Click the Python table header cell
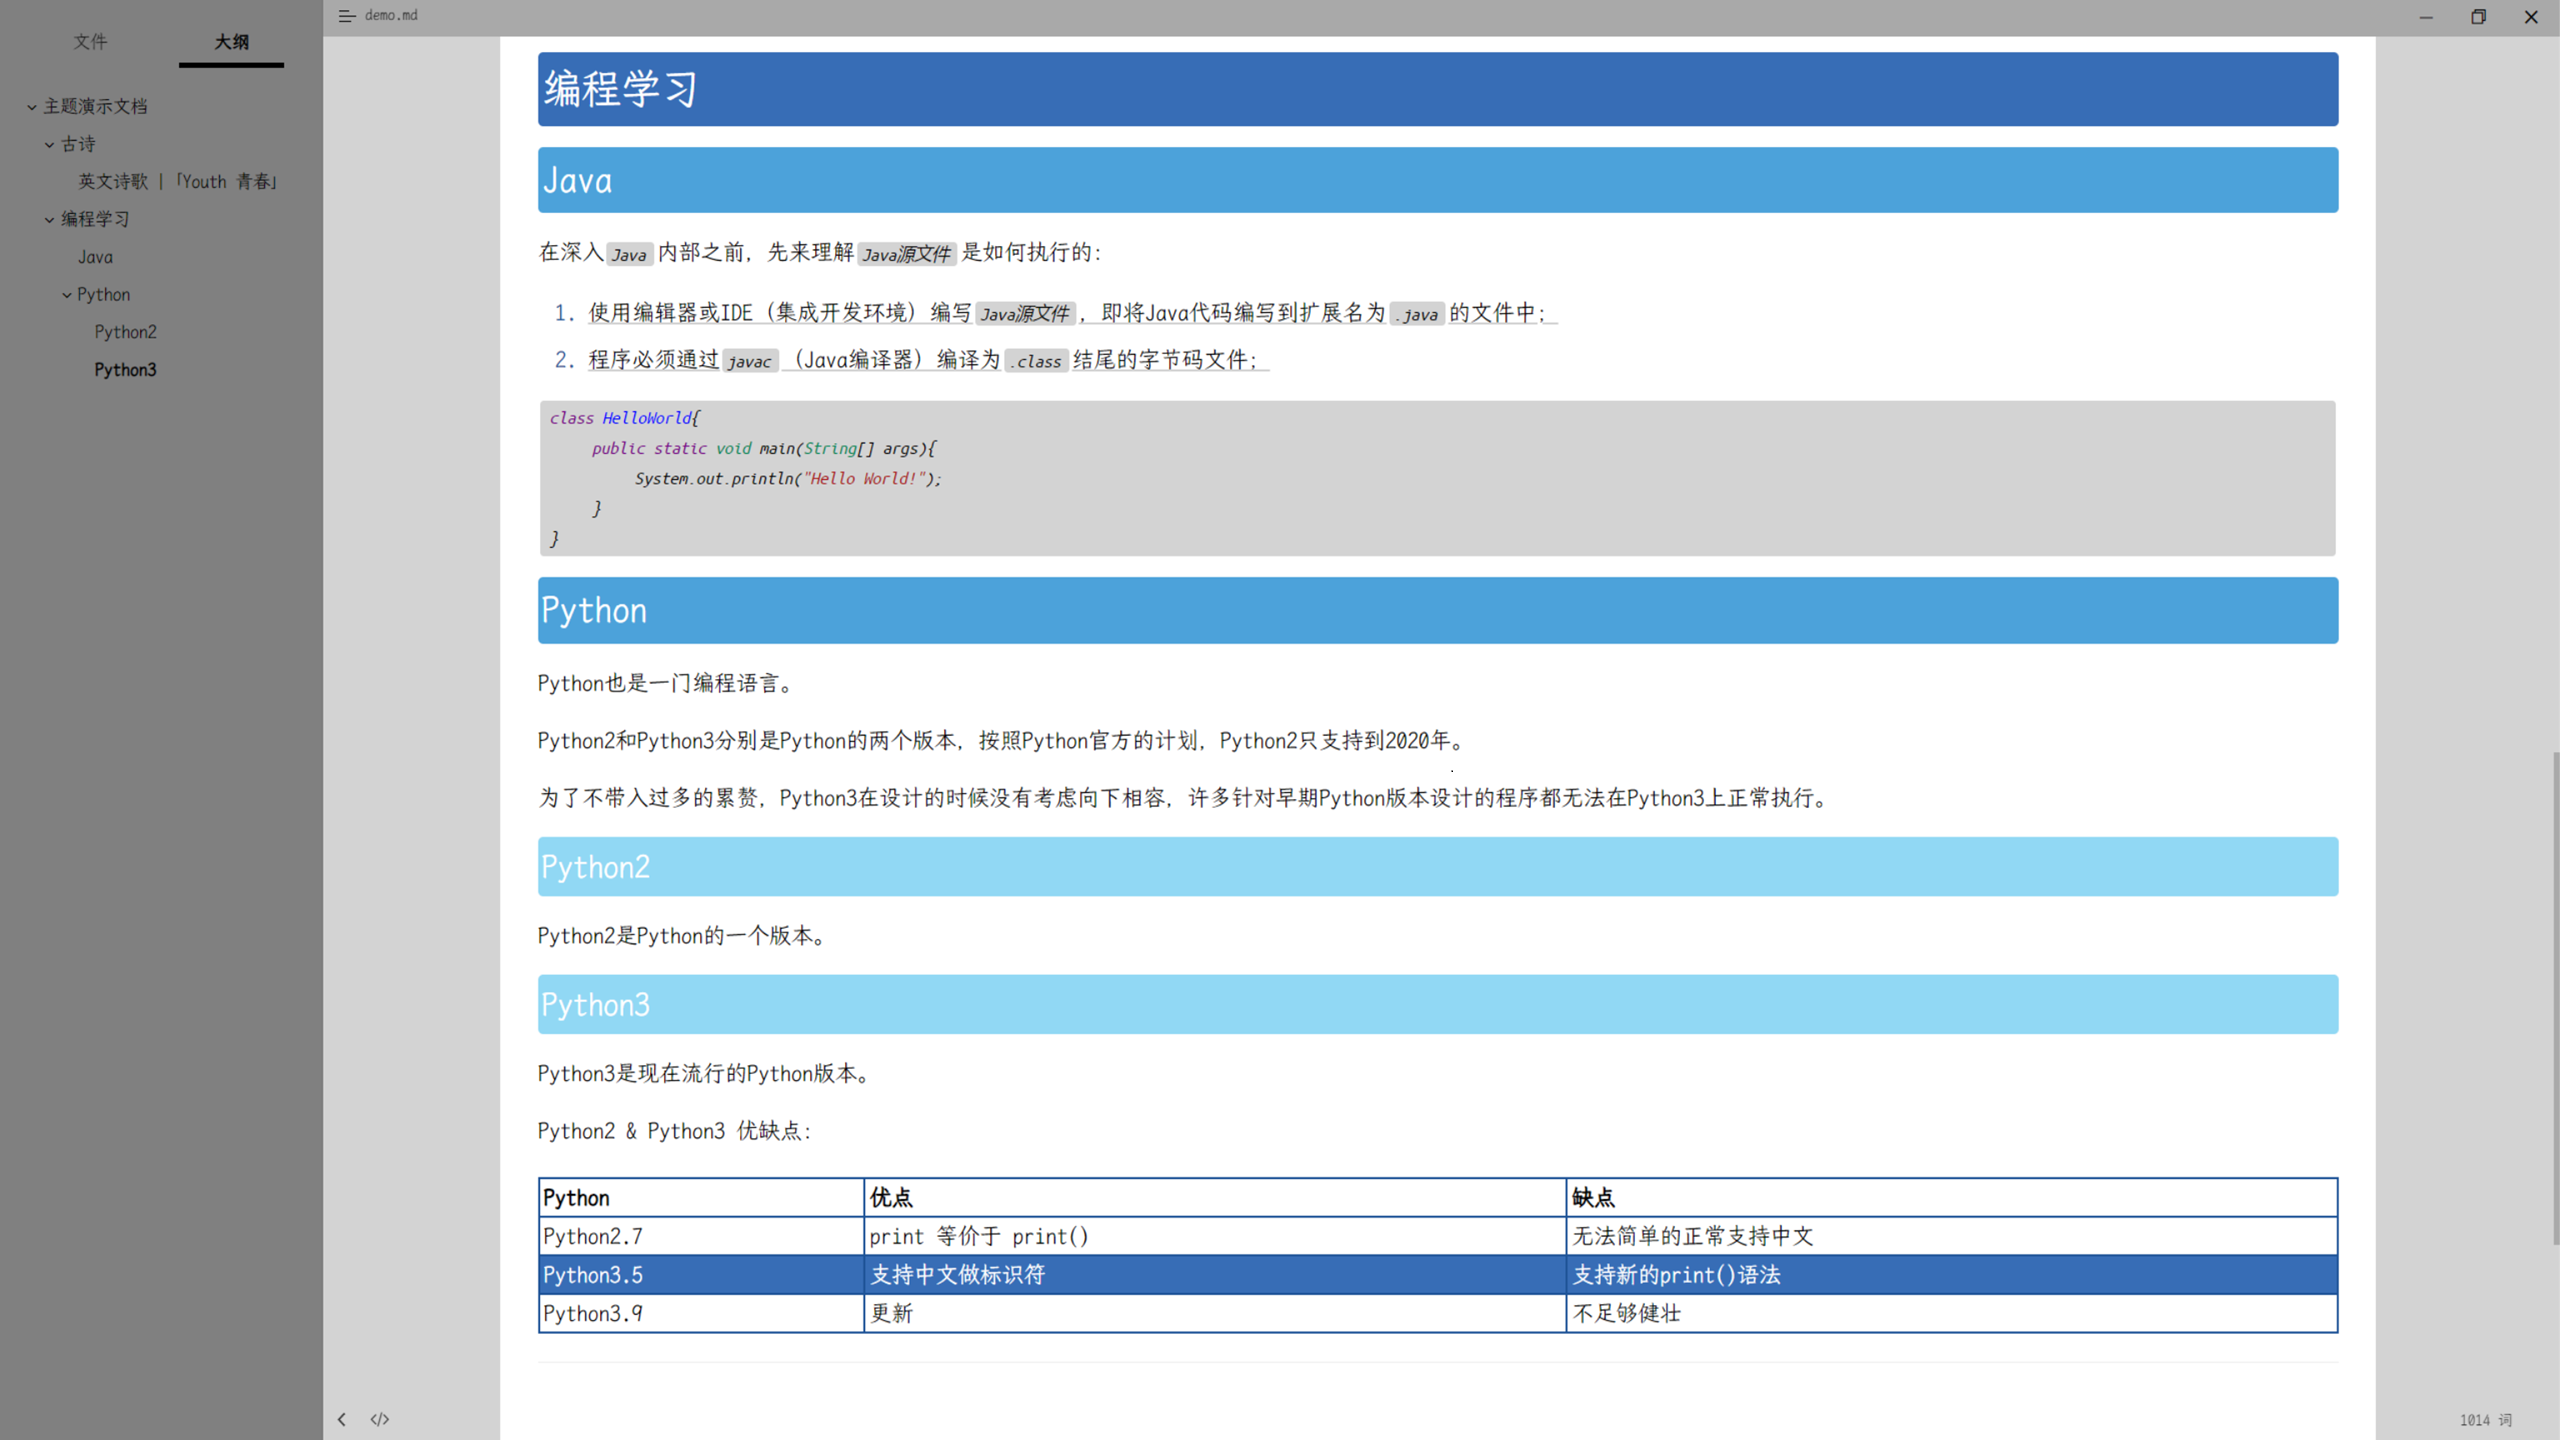This screenshot has height=1440, width=2560. click(701, 1197)
